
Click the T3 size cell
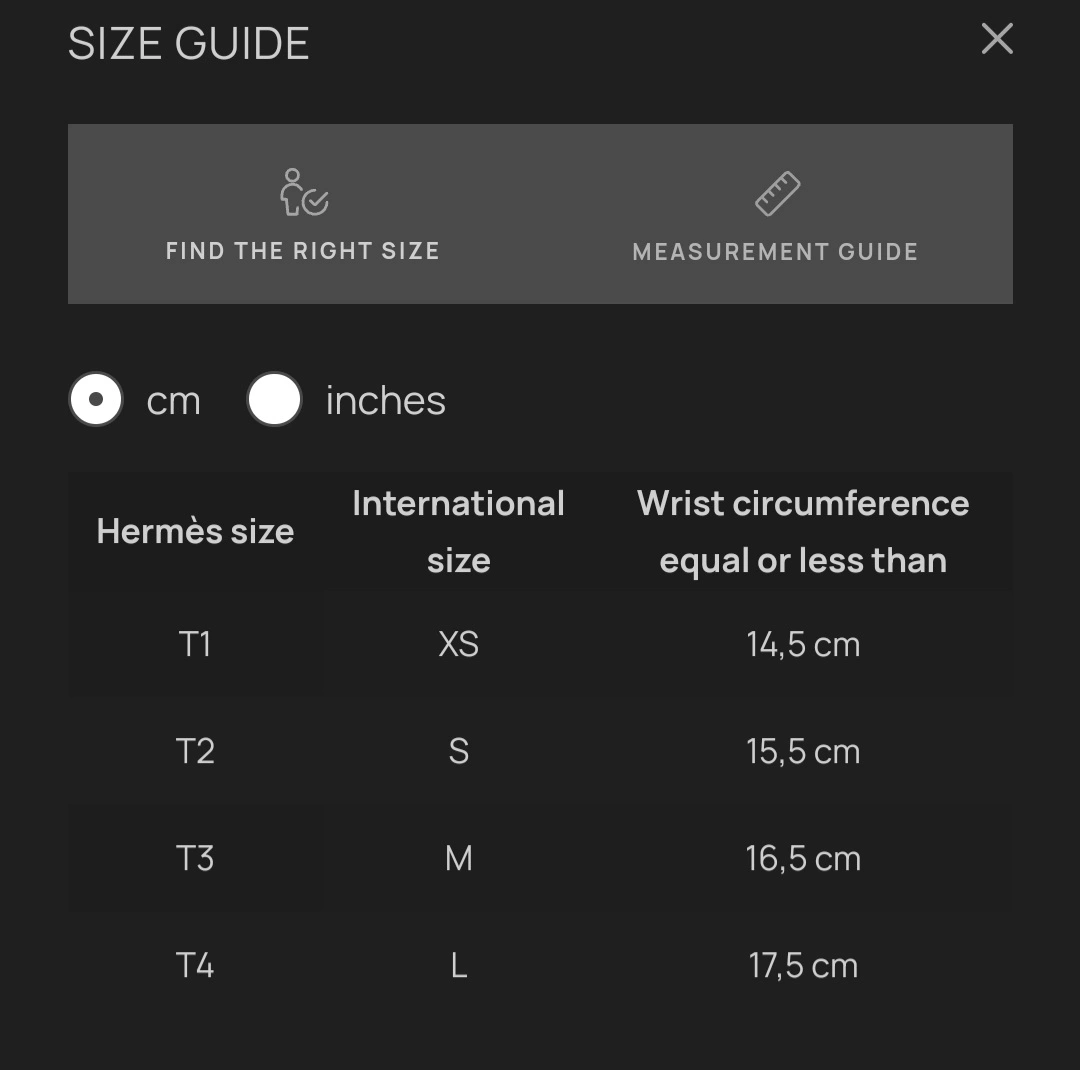tap(195, 858)
